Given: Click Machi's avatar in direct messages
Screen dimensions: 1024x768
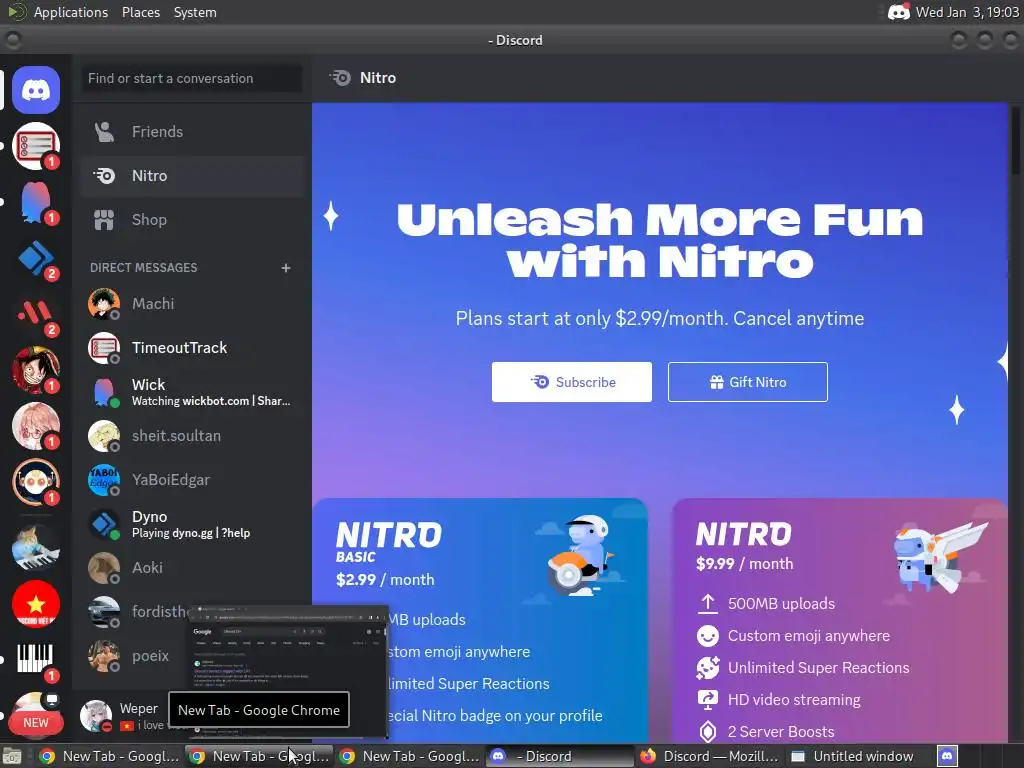Looking at the screenshot, I should 104,304.
